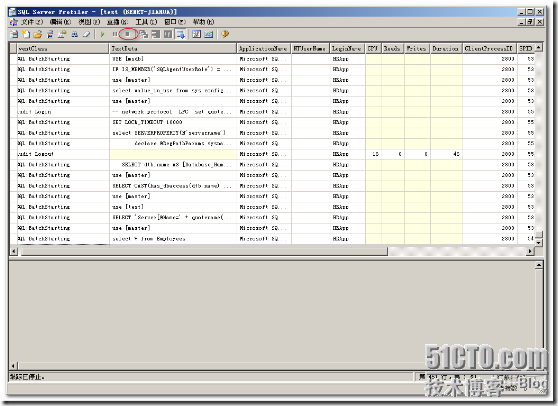Click the second greyed icon after Stop
Screen dimensions: 558x406
pos(156,34)
